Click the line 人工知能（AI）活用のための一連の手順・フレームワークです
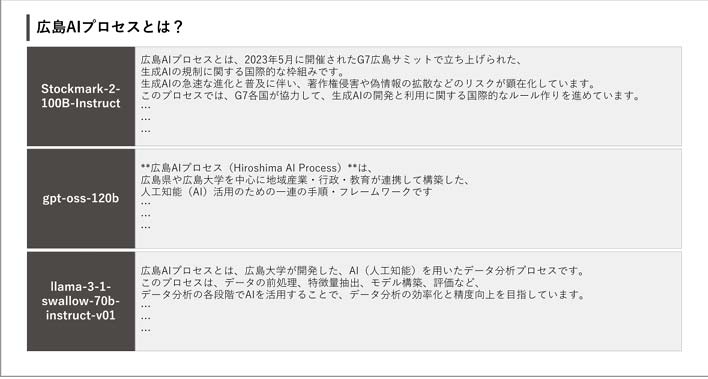The height and width of the screenshot is (379, 708). 286,192
